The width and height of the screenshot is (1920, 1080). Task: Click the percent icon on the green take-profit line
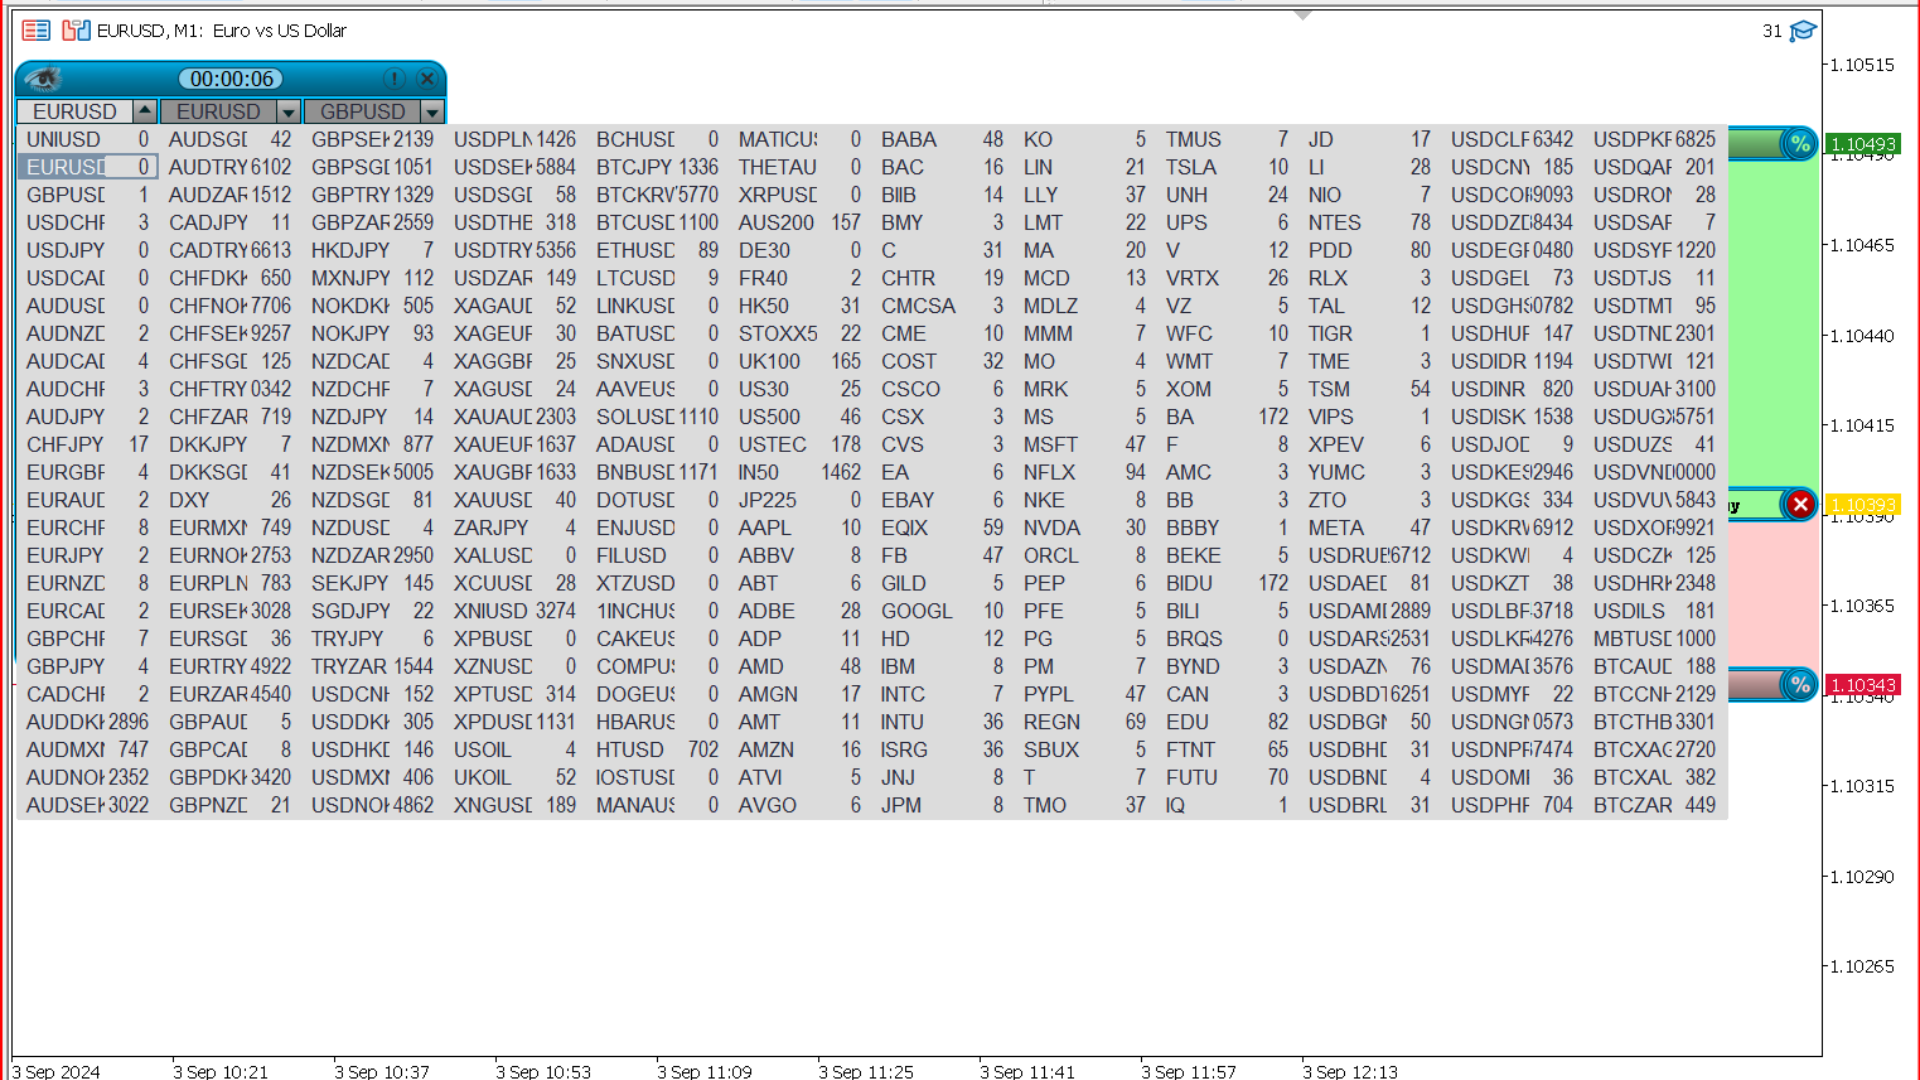pyautogui.click(x=1800, y=144)
